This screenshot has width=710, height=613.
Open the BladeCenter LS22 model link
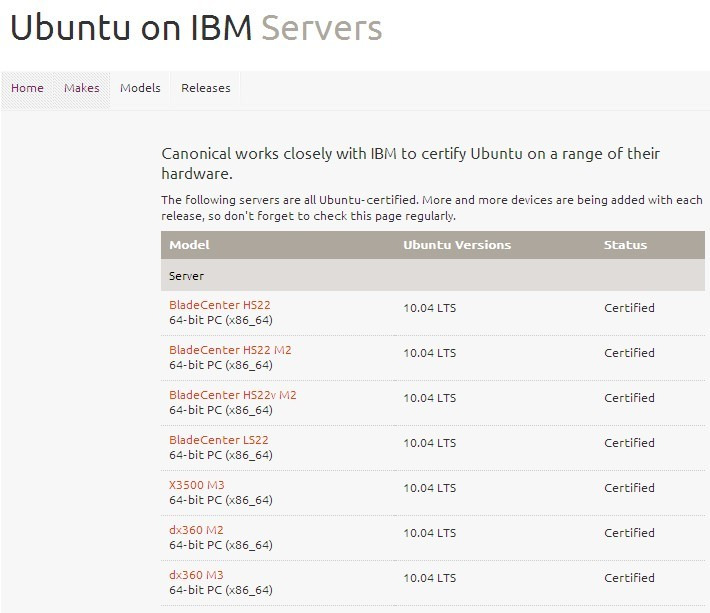point(219,440)
